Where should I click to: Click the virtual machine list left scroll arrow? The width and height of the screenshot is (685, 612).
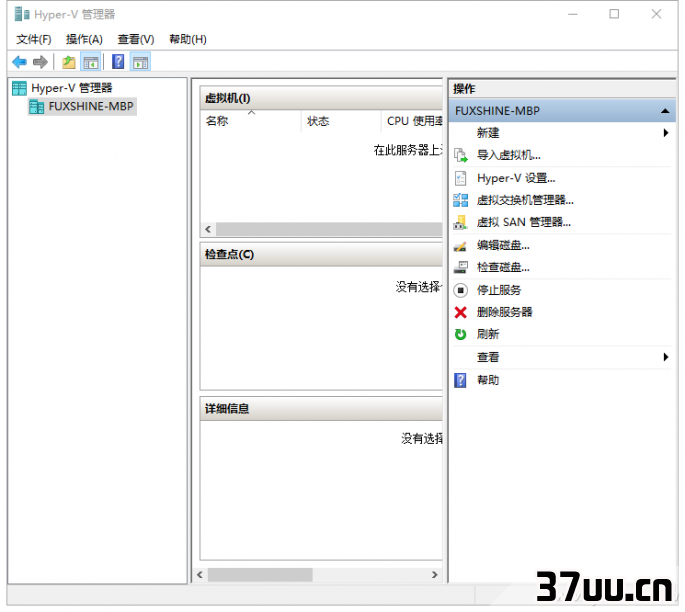click(208, 229)
